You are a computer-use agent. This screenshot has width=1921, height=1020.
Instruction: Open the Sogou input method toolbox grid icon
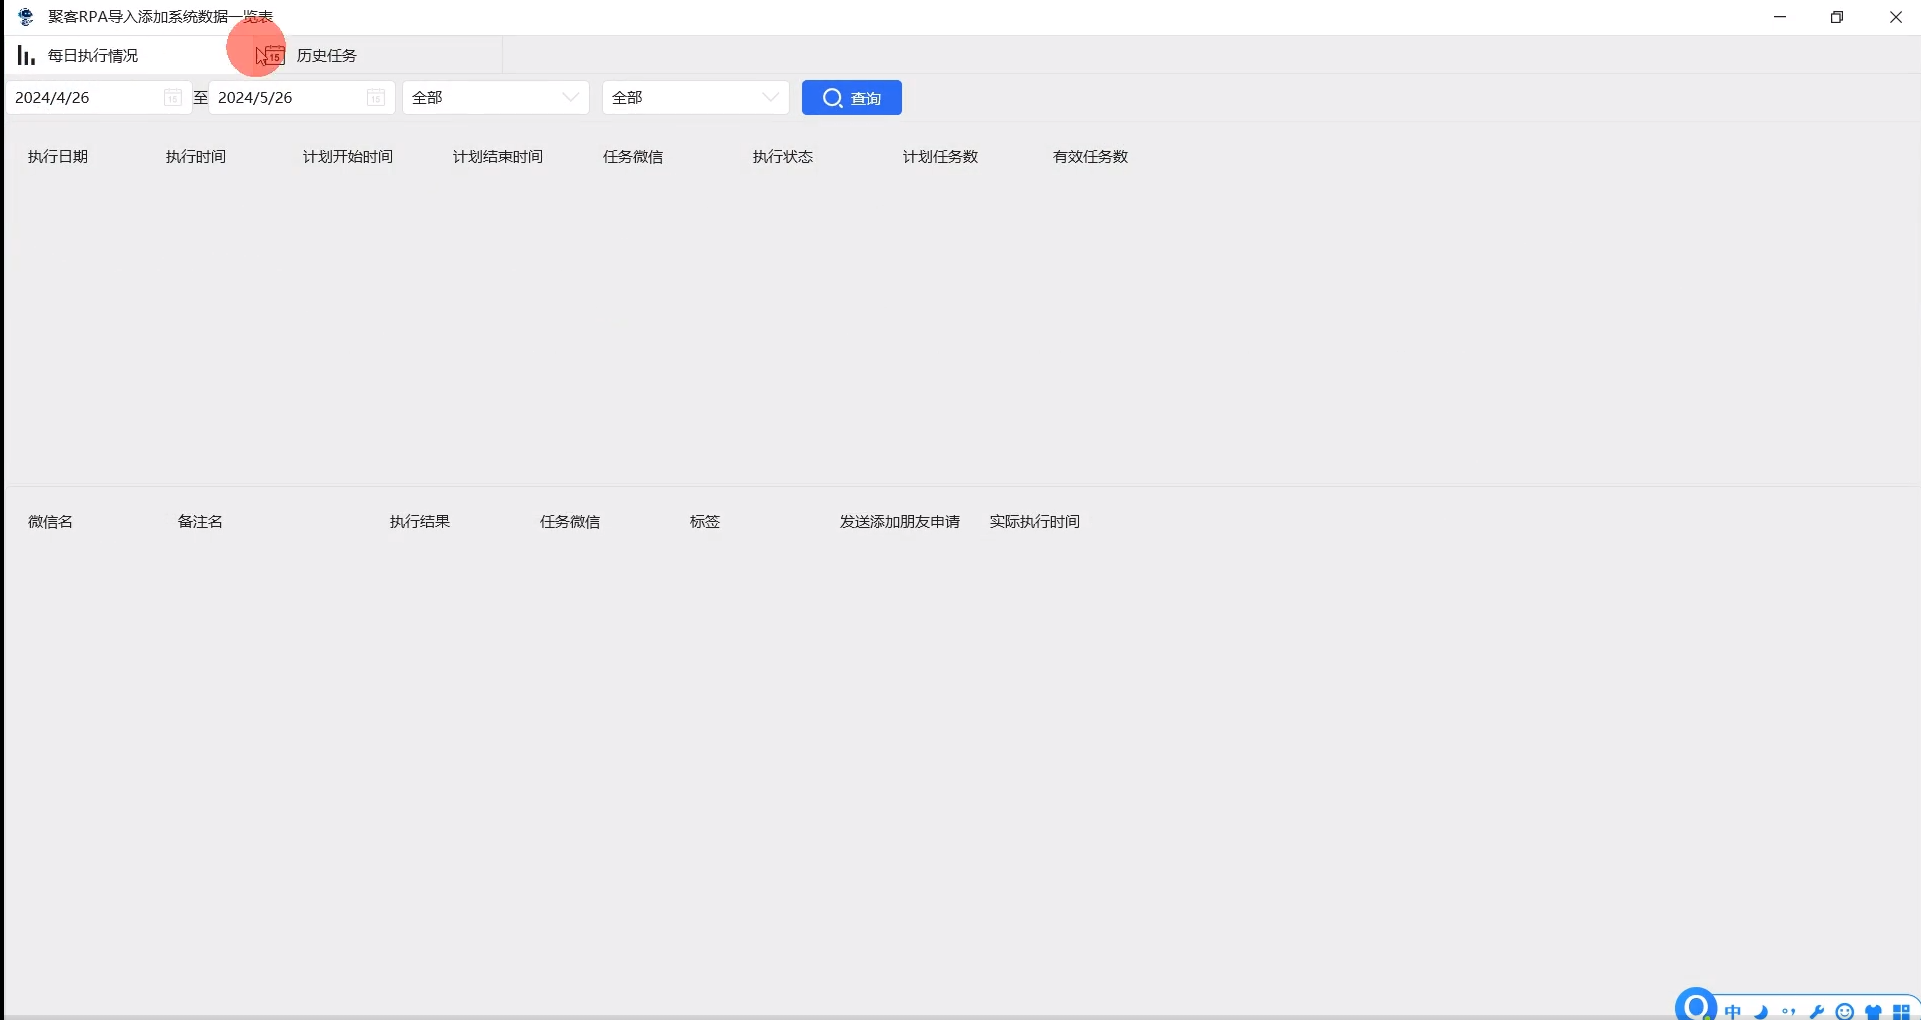coord(1901,1011)
